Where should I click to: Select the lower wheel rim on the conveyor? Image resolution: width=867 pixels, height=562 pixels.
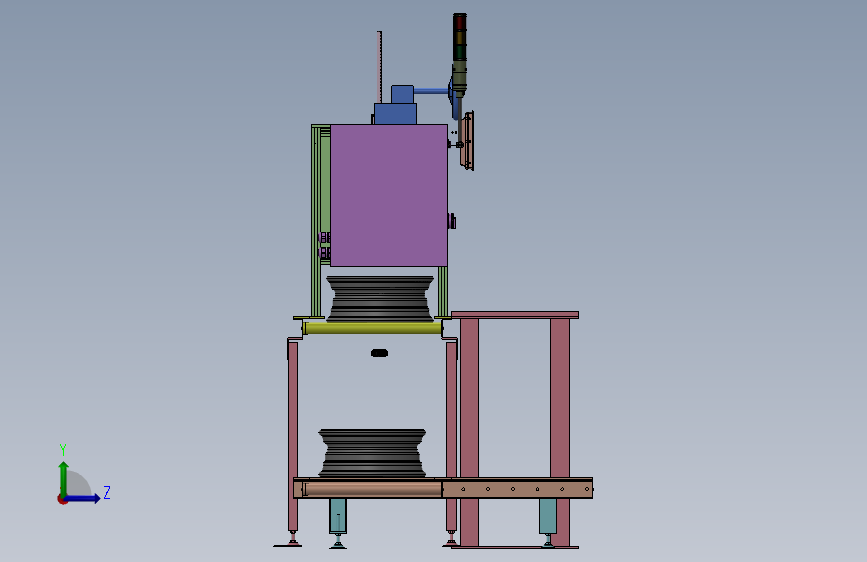[x=372, y=453]
